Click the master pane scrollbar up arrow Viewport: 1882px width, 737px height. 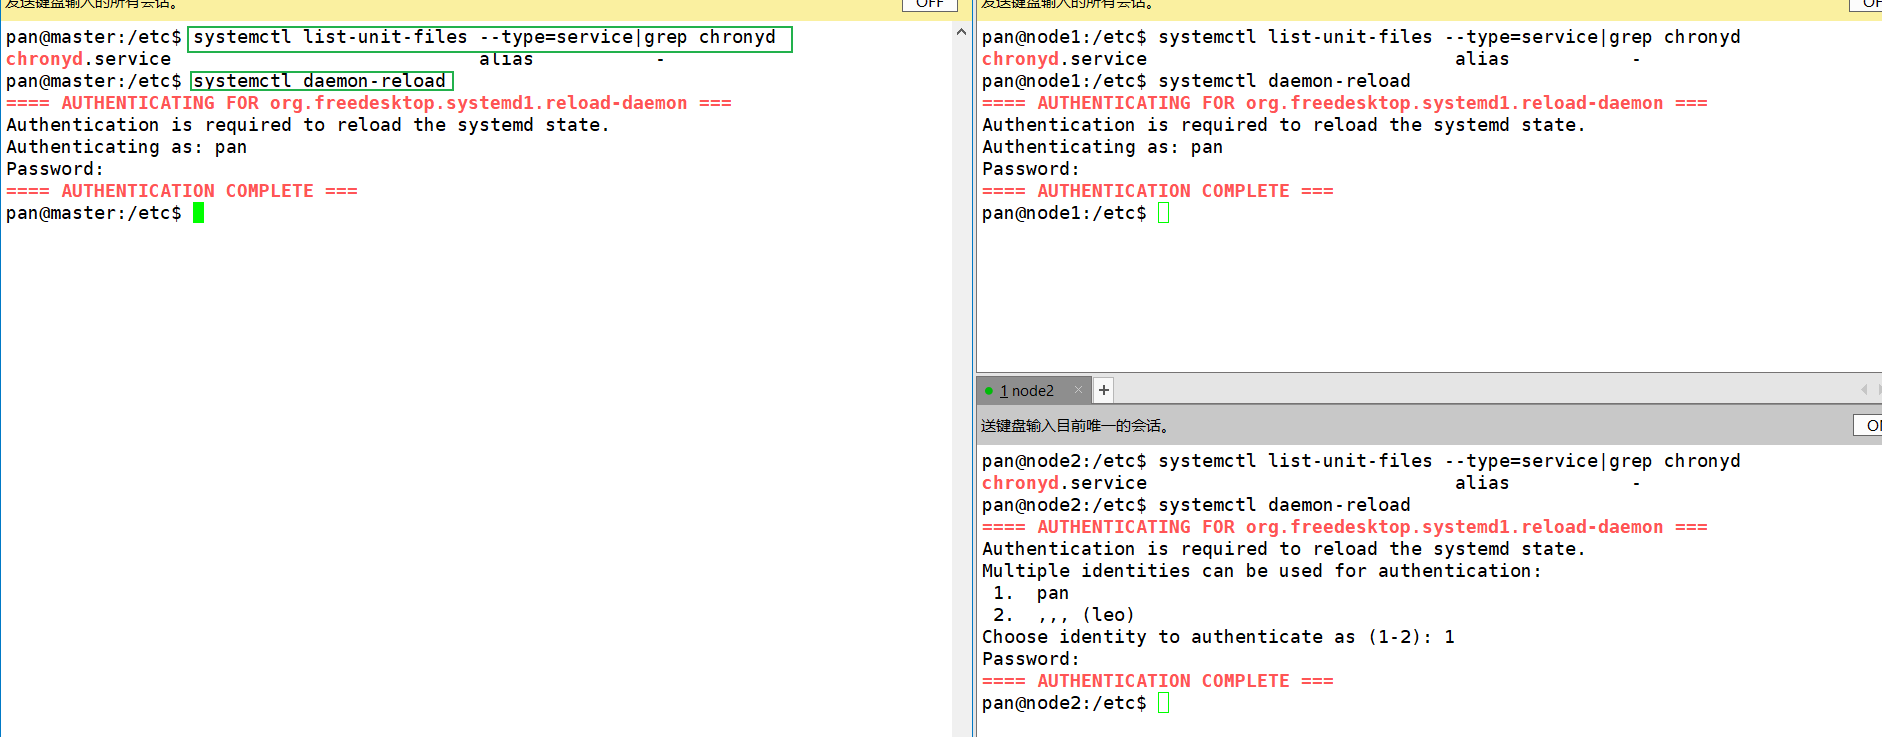point(961,32)
